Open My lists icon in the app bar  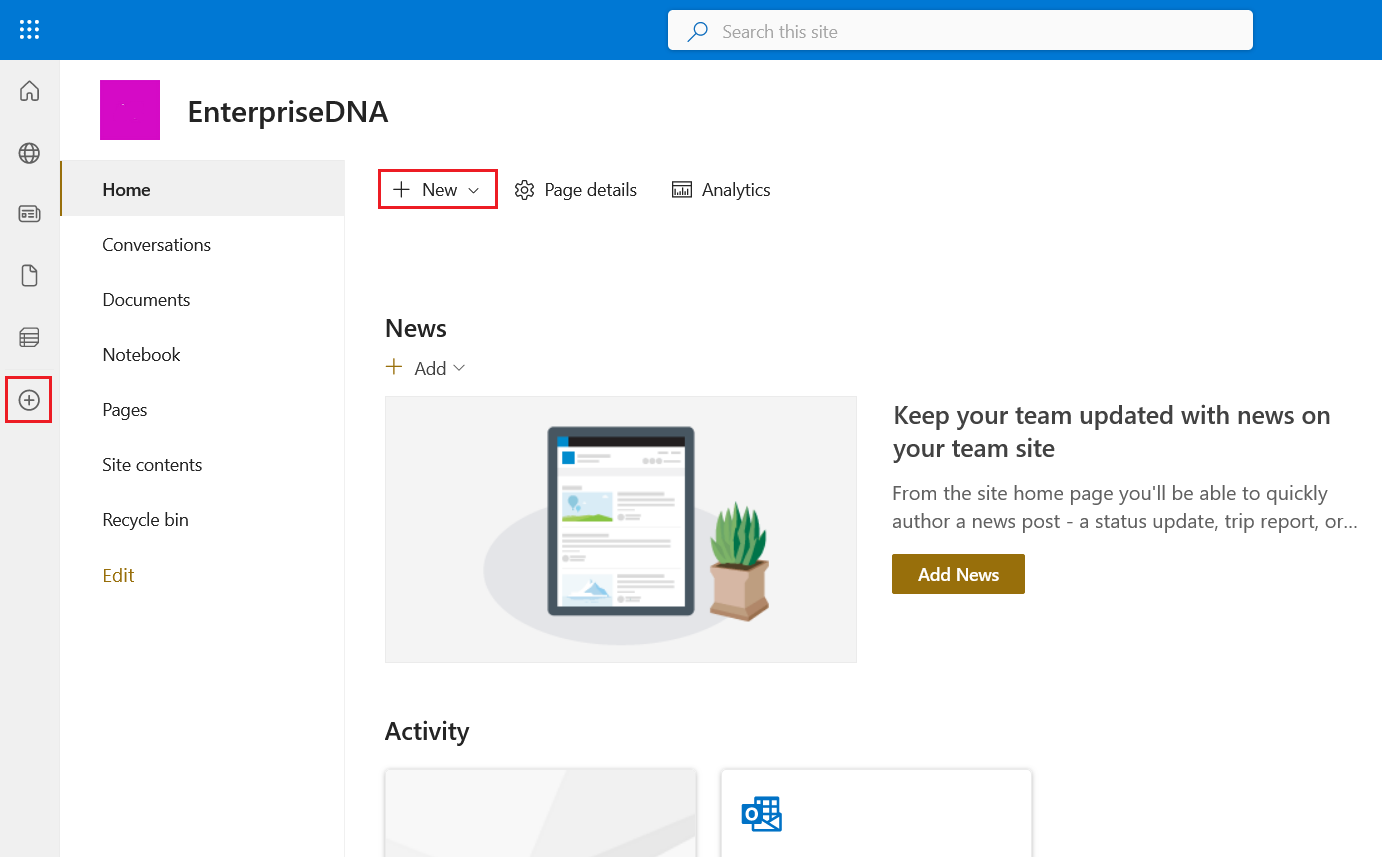click(30, 338)
